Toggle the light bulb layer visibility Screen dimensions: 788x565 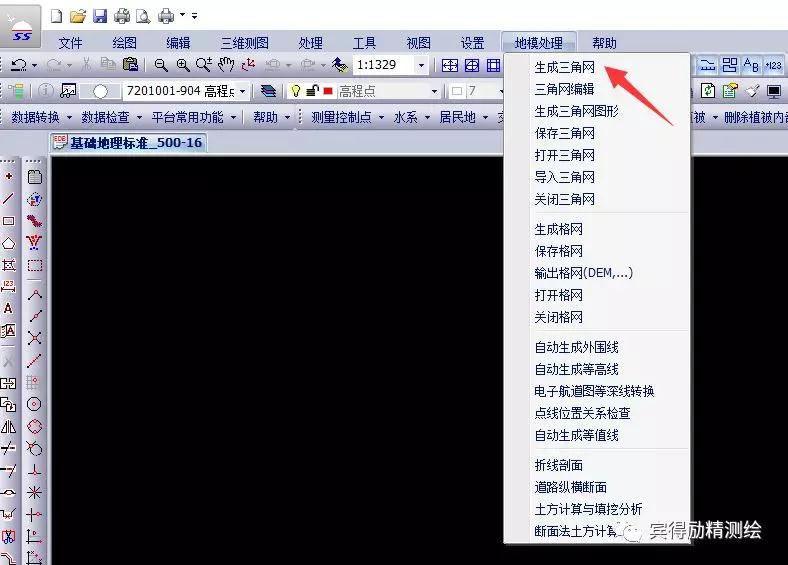coord(296,91)
